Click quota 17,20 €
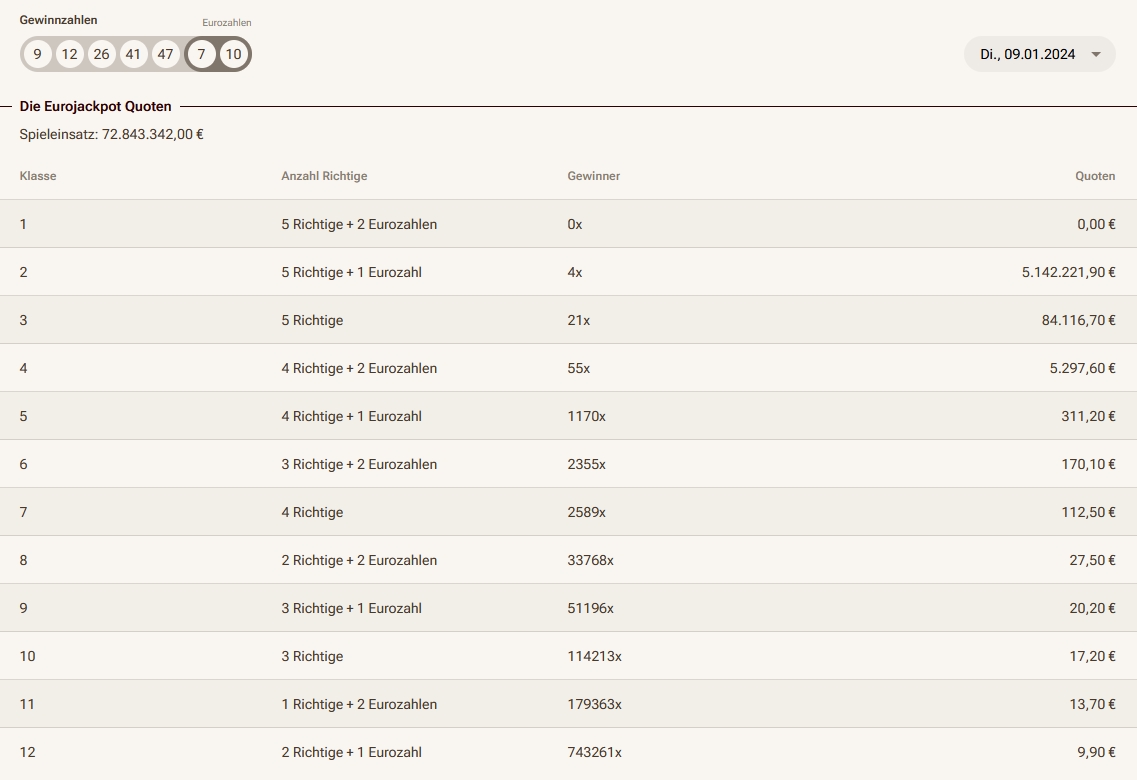 [x=1093, y=657]
